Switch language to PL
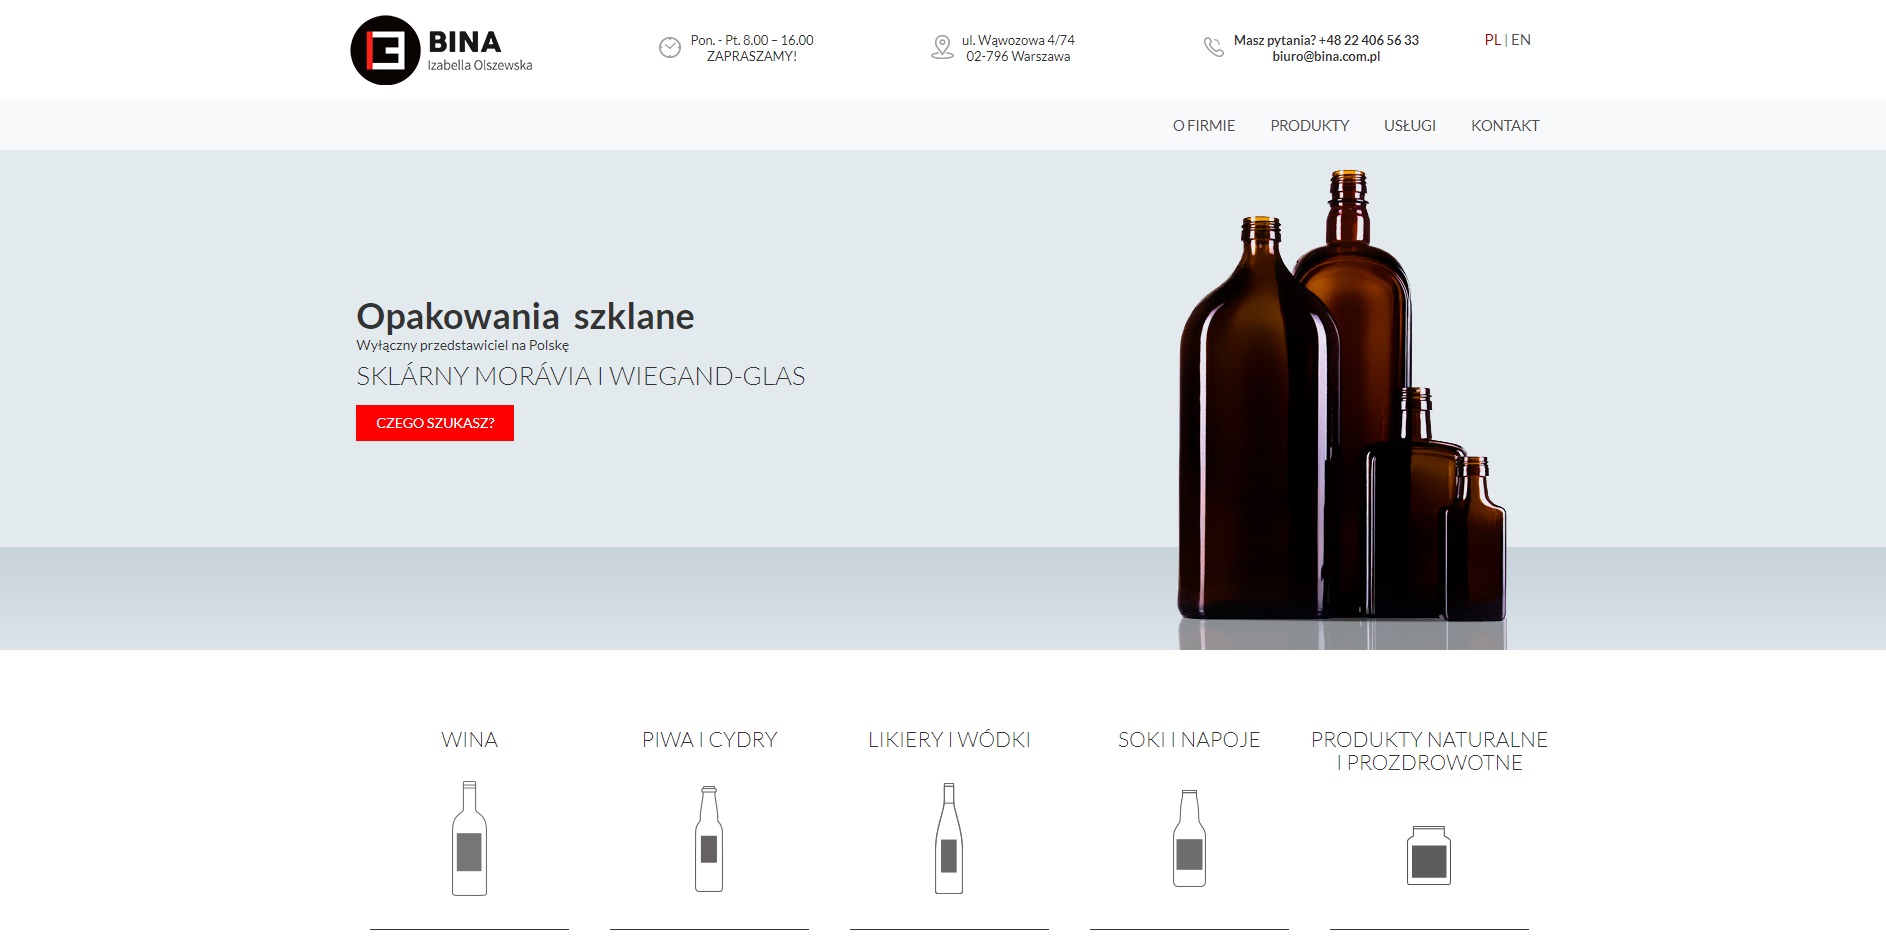 [x=1493, y=40]
